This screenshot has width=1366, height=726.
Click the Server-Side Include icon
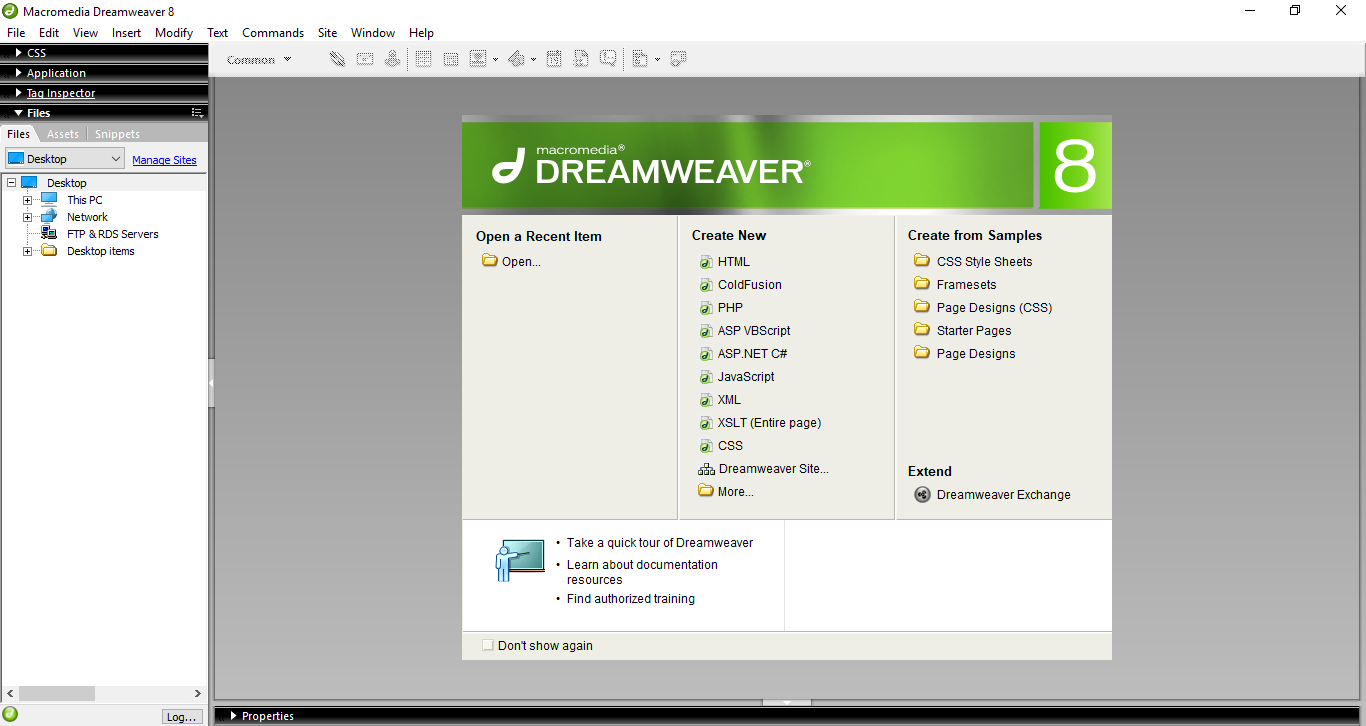pos(581,59)
